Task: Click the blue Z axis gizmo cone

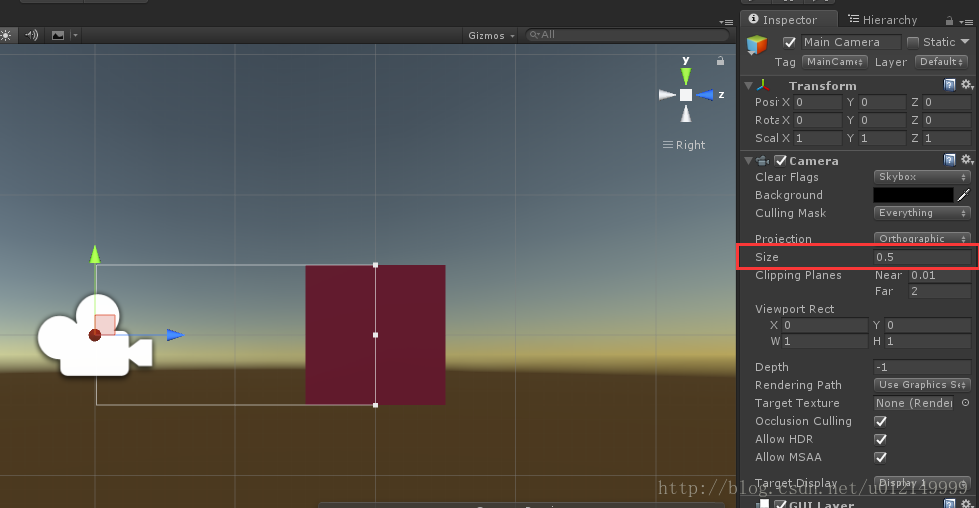Action: point(705,95)
